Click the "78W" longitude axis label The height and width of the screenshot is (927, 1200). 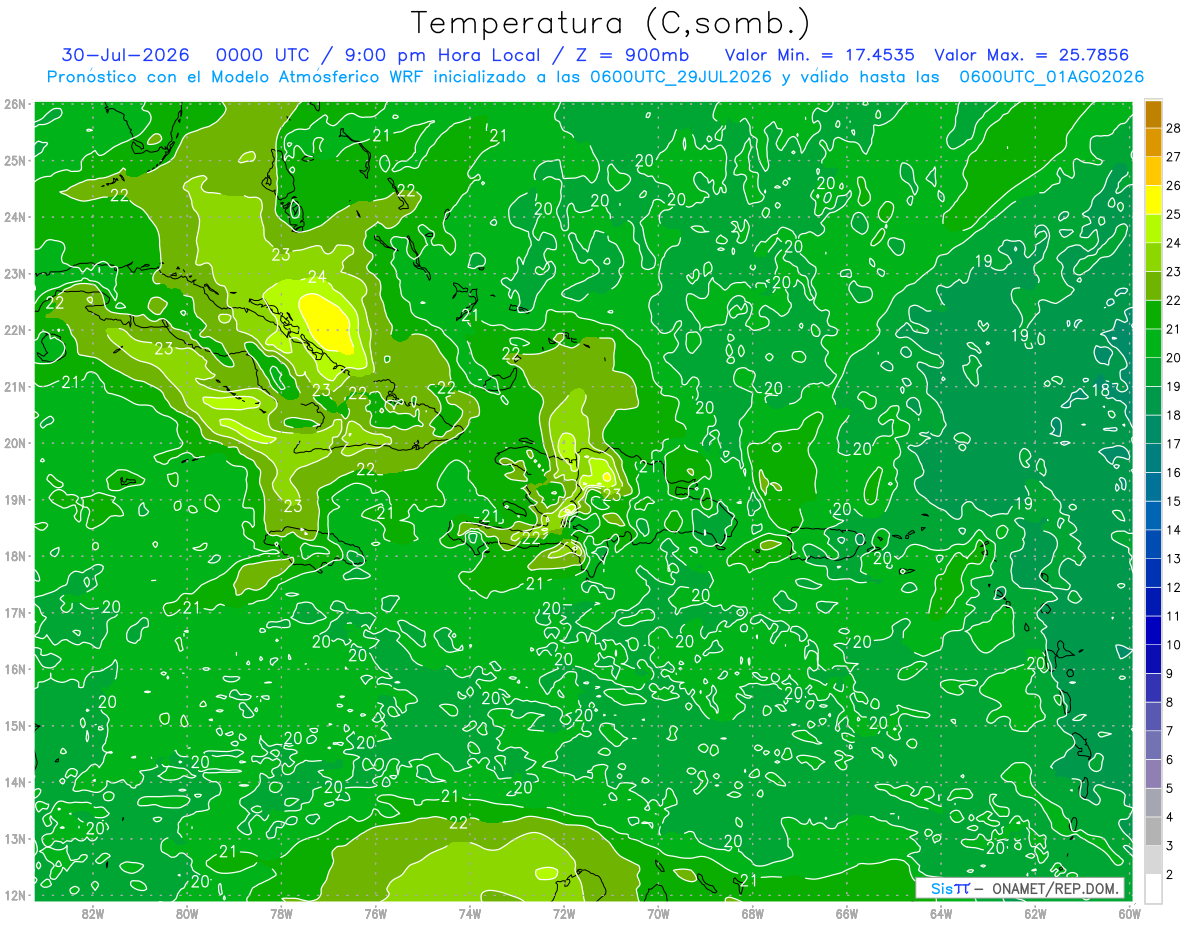click(x=281, y=913)
